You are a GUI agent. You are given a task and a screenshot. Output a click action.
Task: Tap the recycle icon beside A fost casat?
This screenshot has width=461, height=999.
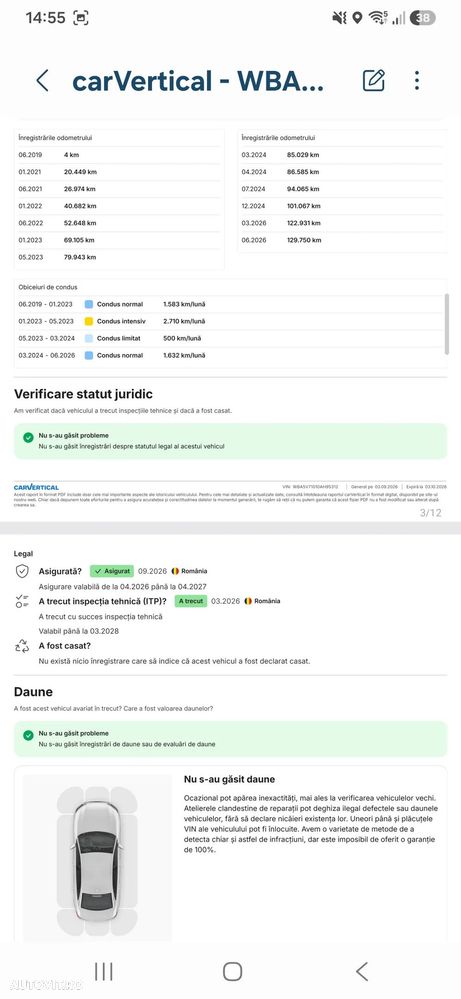click(22, 646)
